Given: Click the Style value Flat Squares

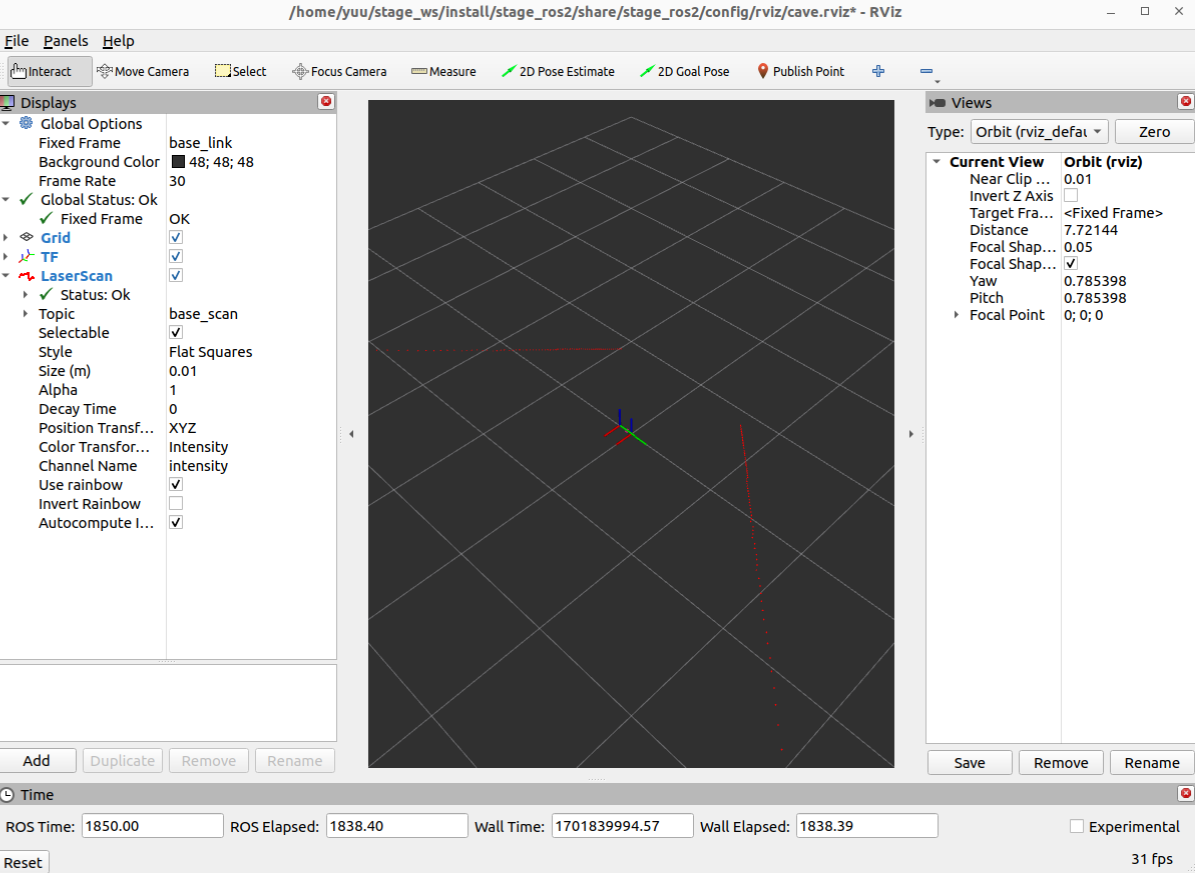Looking at the screenshot, I should coord(210,351).
